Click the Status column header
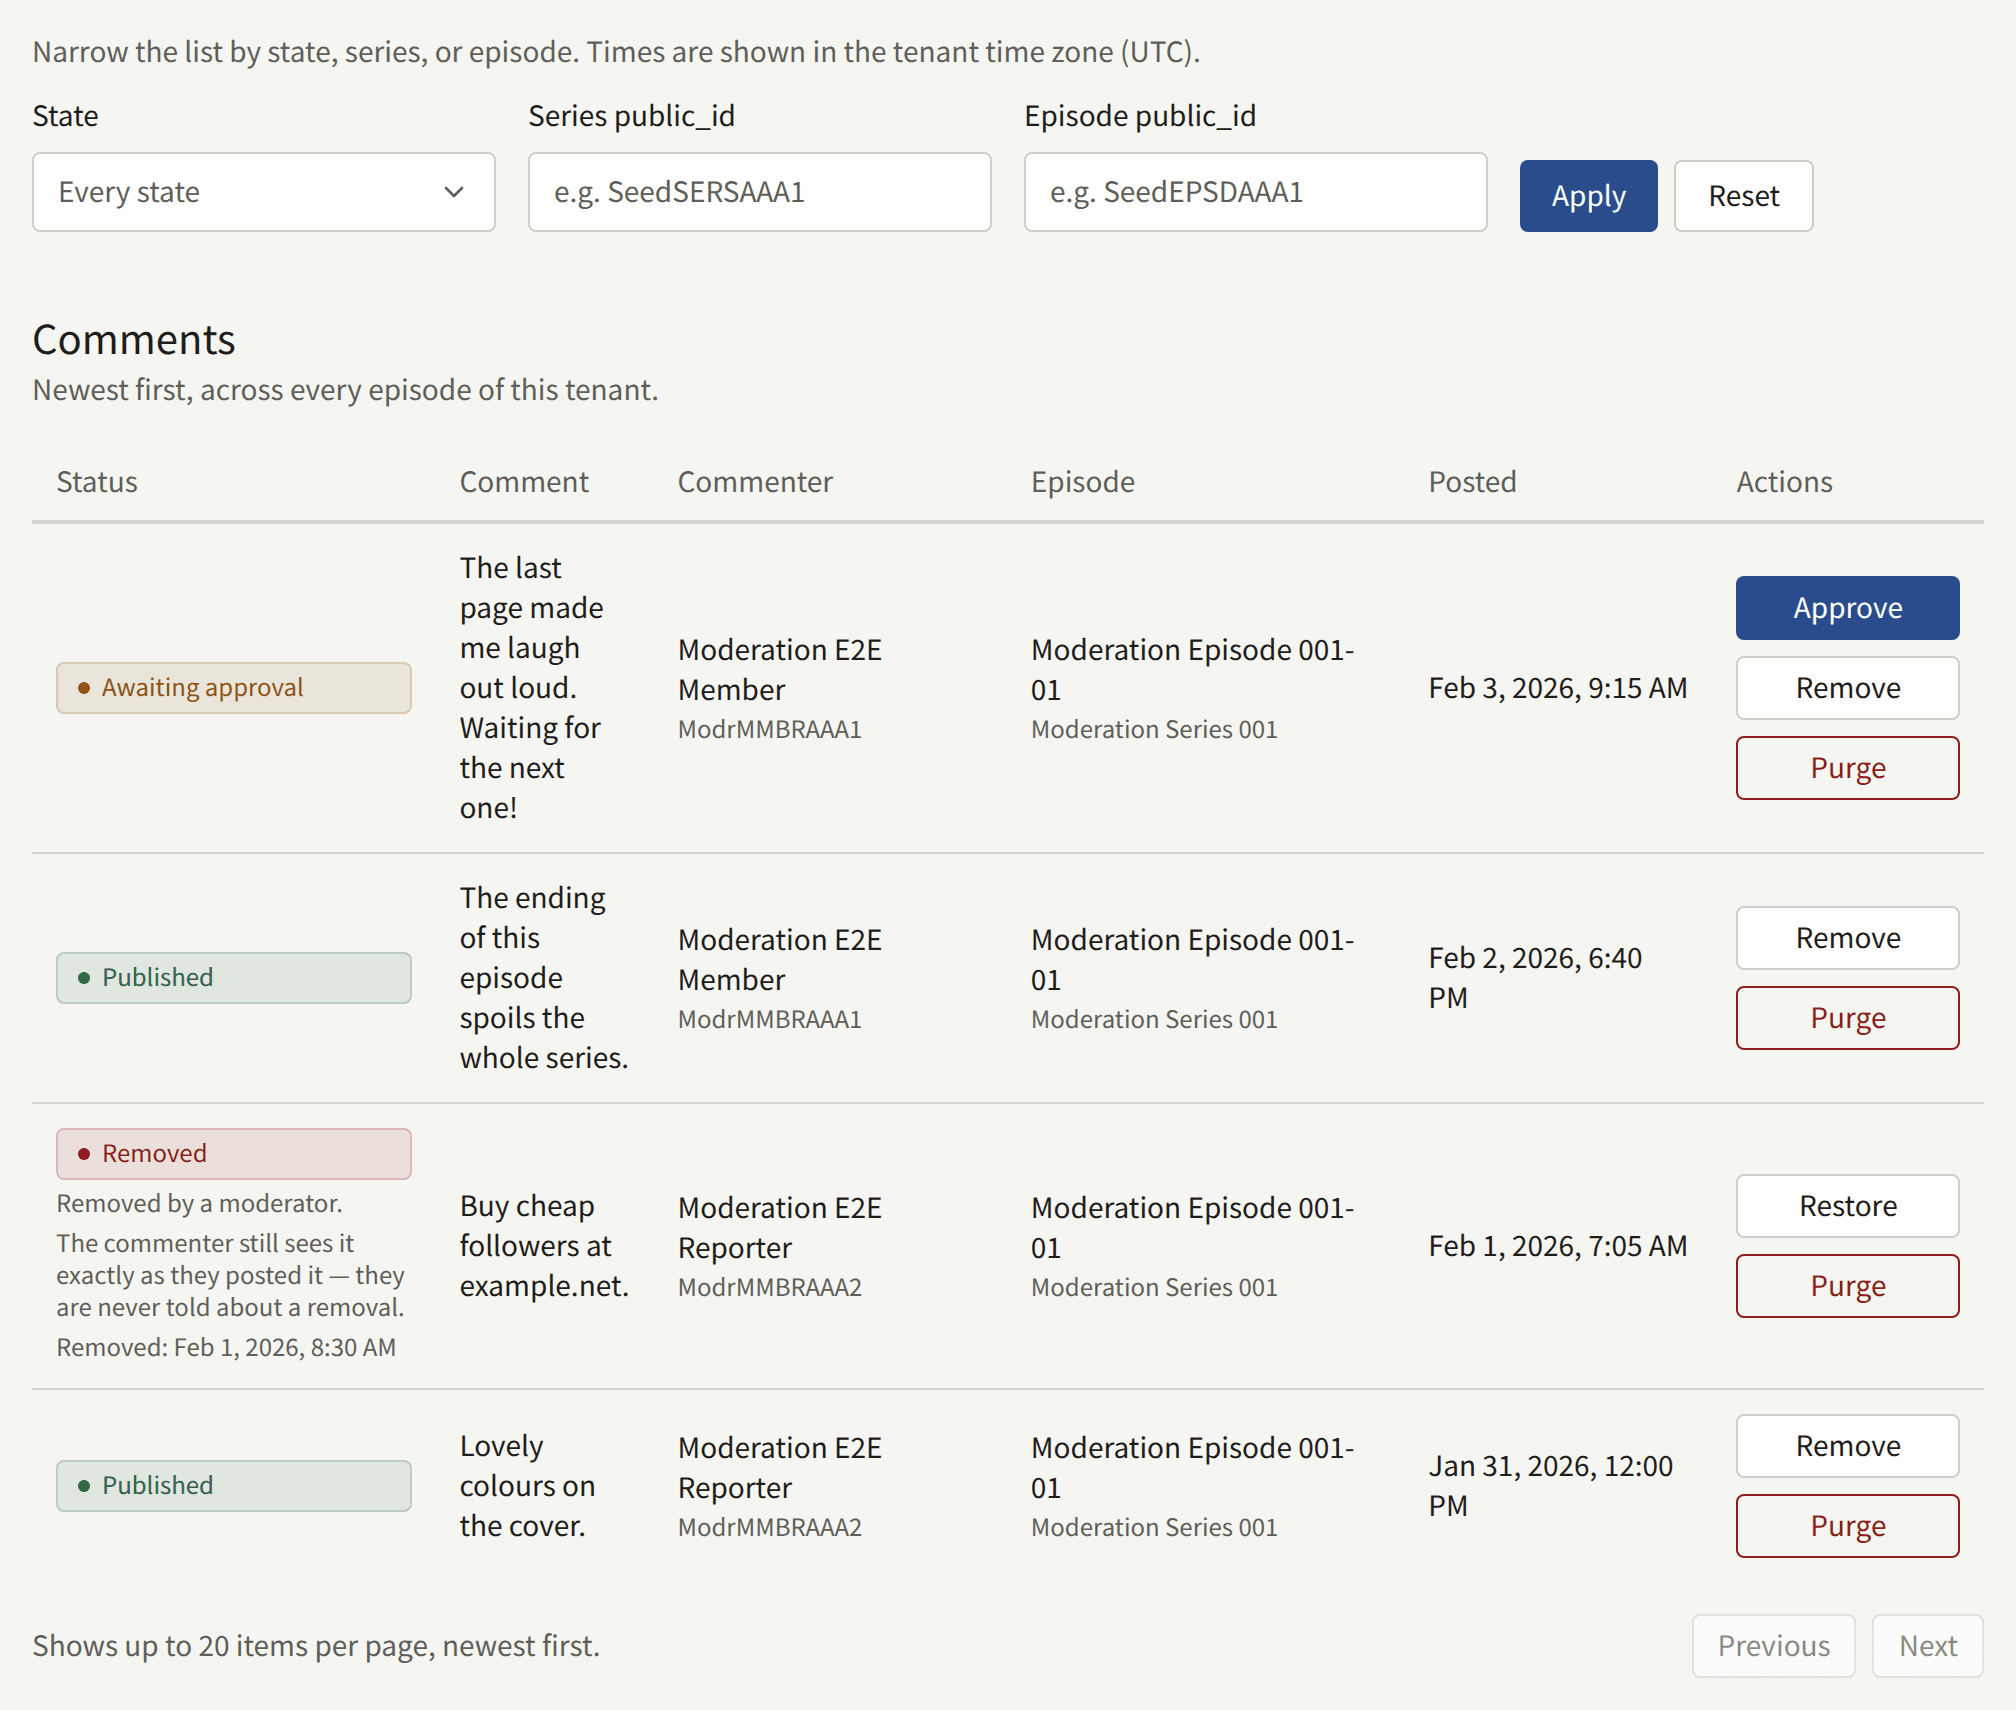The image size is (2016, 1710). (x=97, y=482)
